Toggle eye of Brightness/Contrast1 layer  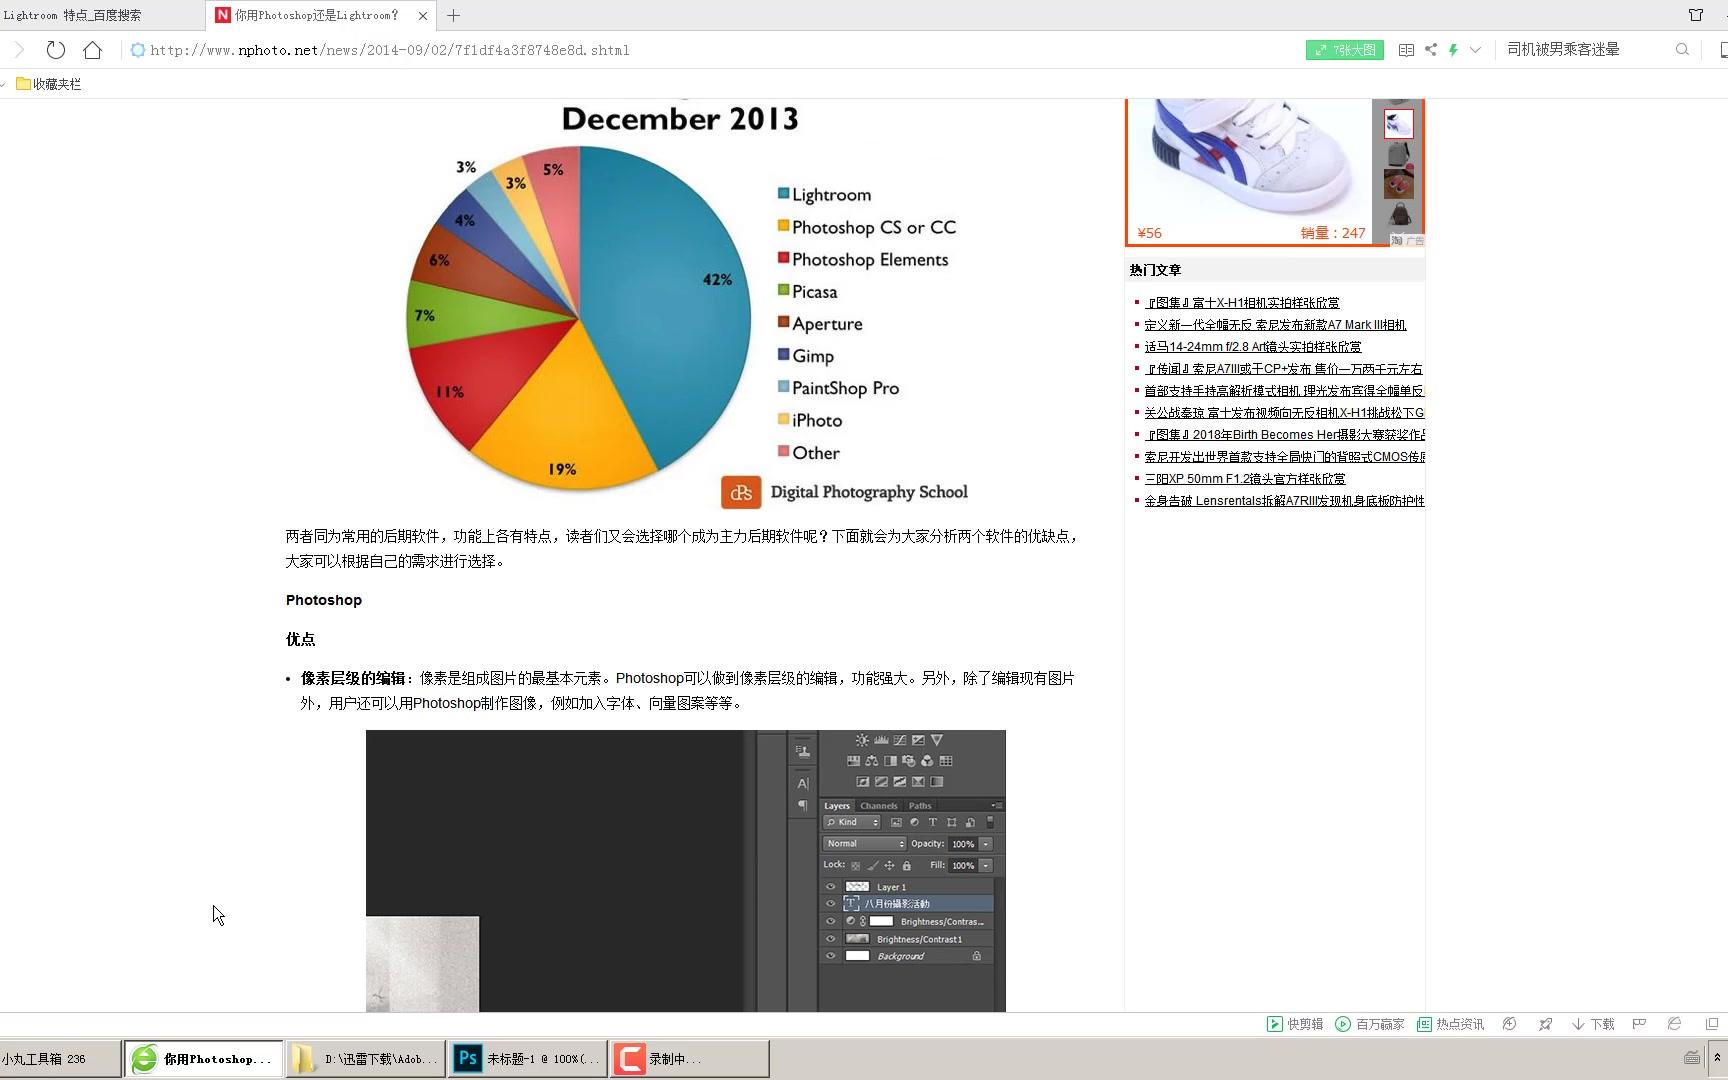coord(830,939)
